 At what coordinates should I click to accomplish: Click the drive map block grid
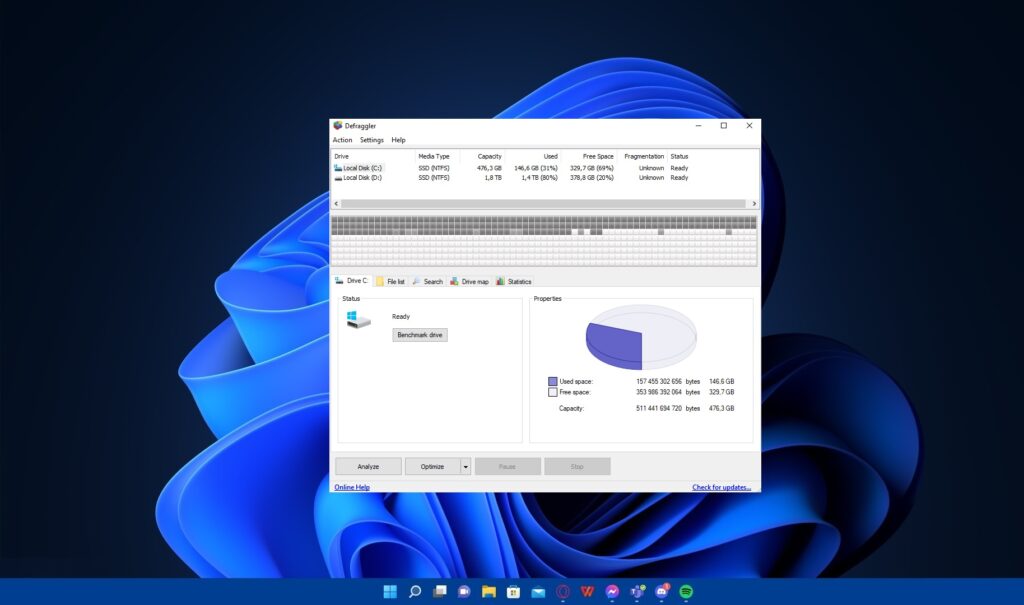[544, 241]
